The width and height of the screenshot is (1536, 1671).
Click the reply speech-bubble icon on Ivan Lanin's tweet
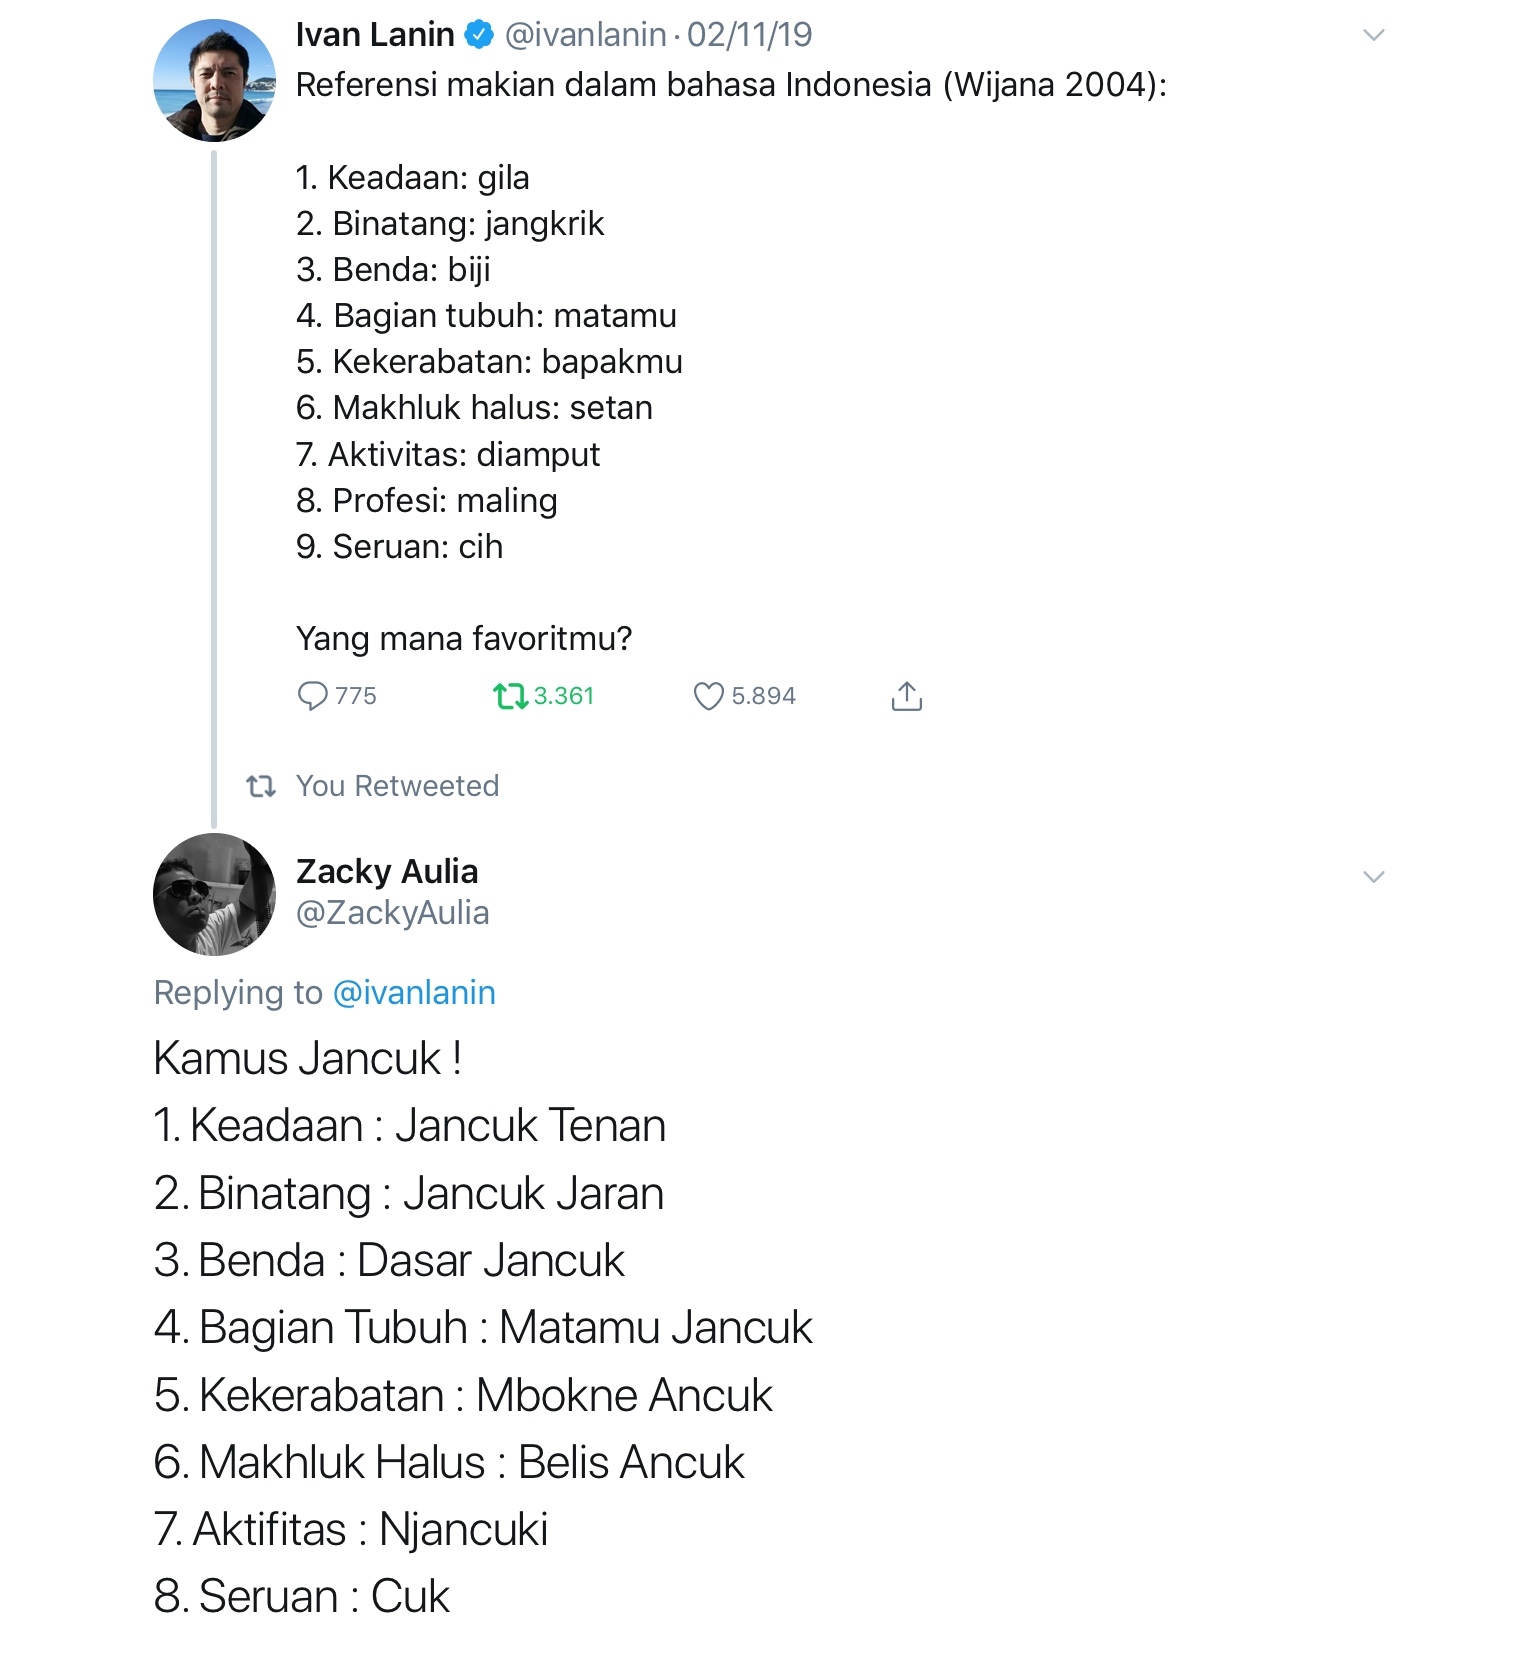(312, 695)
